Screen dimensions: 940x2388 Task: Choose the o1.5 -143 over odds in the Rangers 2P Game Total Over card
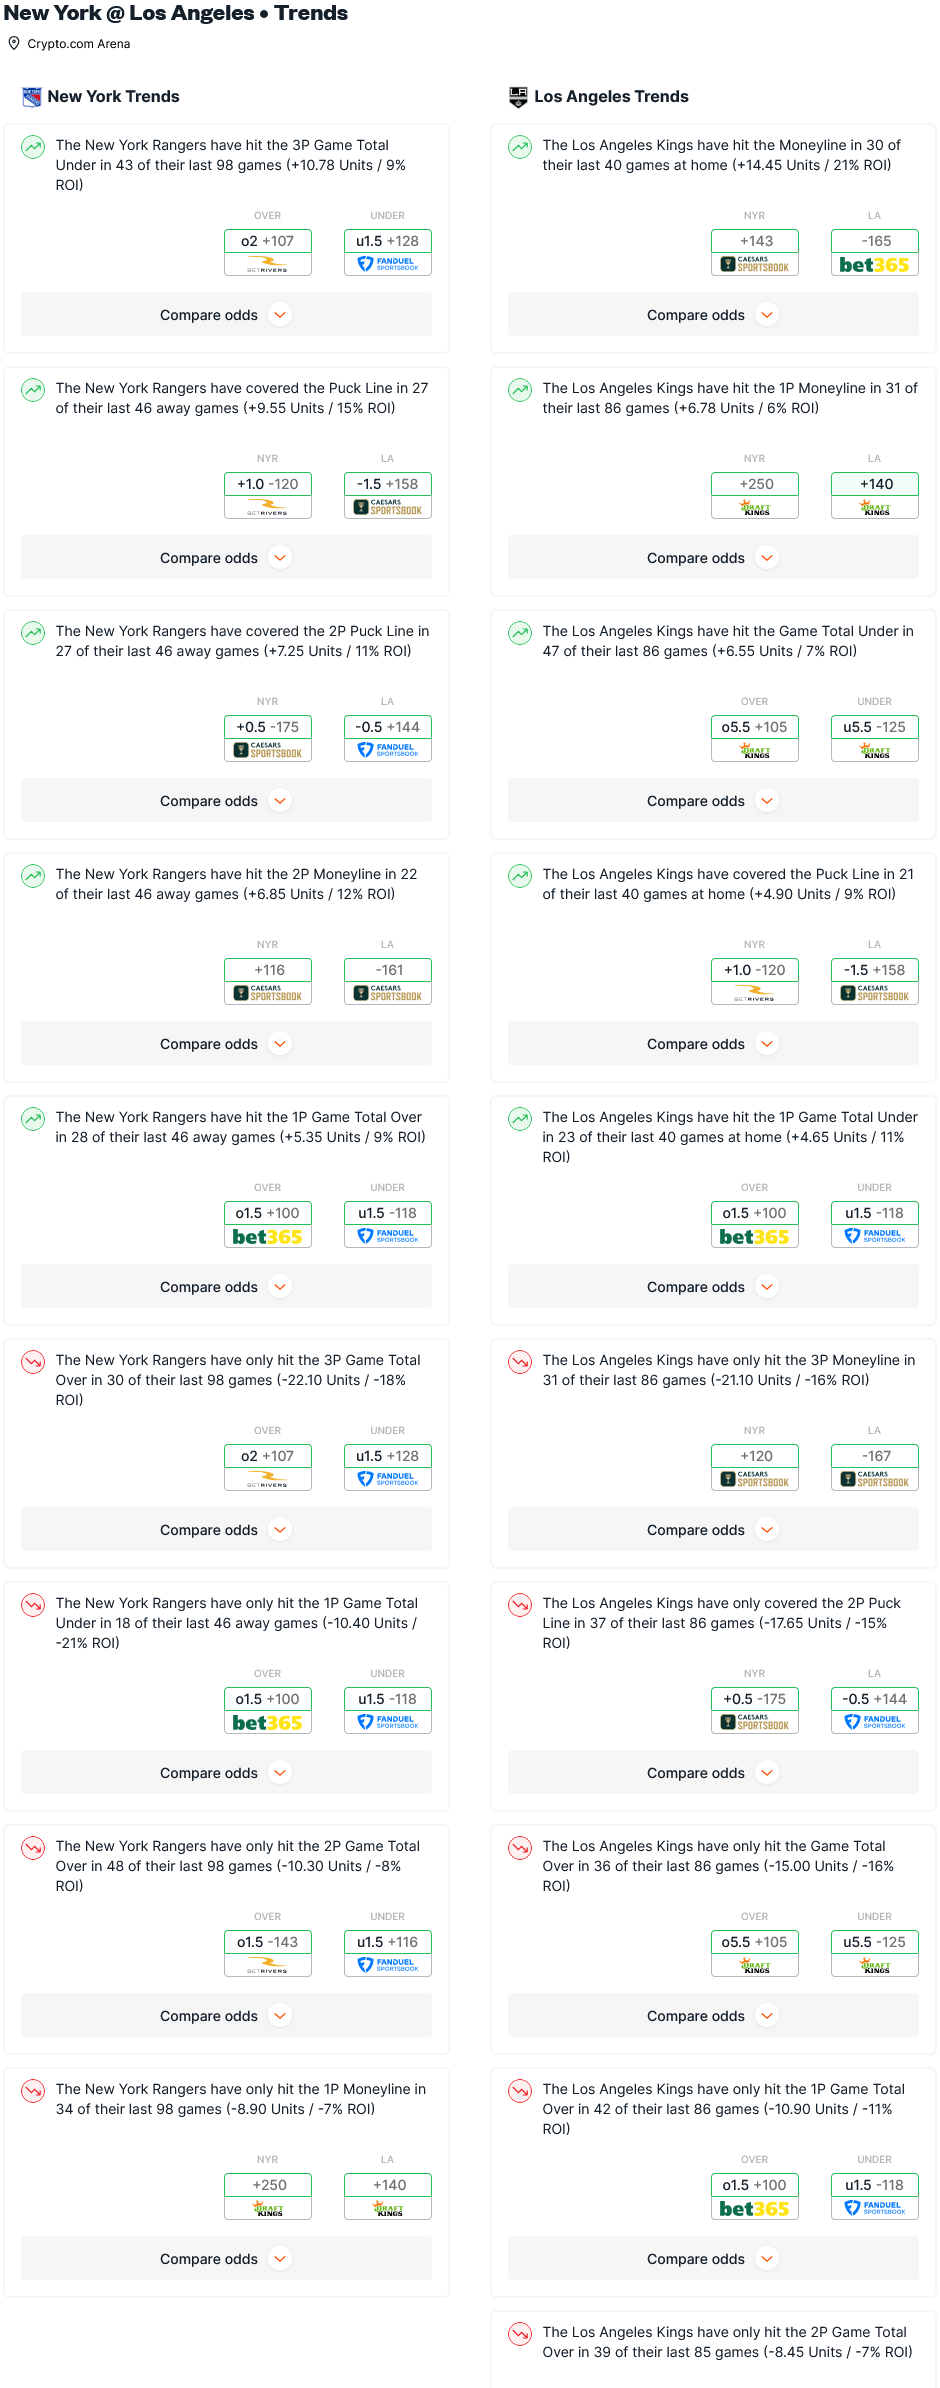point(268,1942)
